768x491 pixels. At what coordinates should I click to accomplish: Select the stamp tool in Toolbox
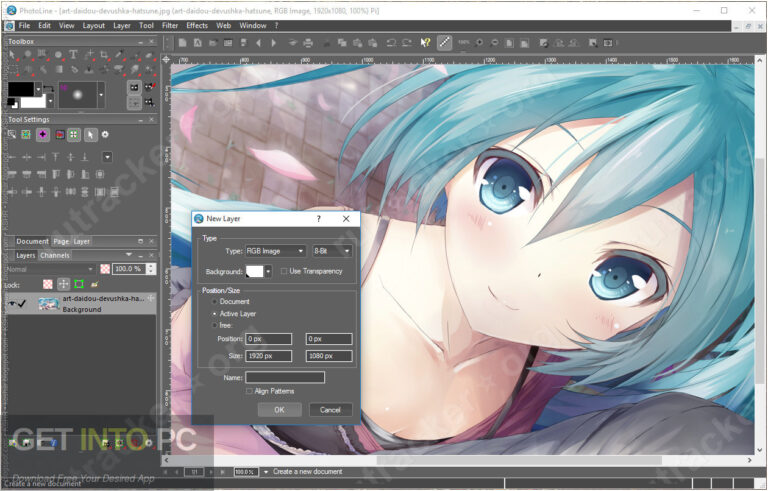[x=89, y=69]
